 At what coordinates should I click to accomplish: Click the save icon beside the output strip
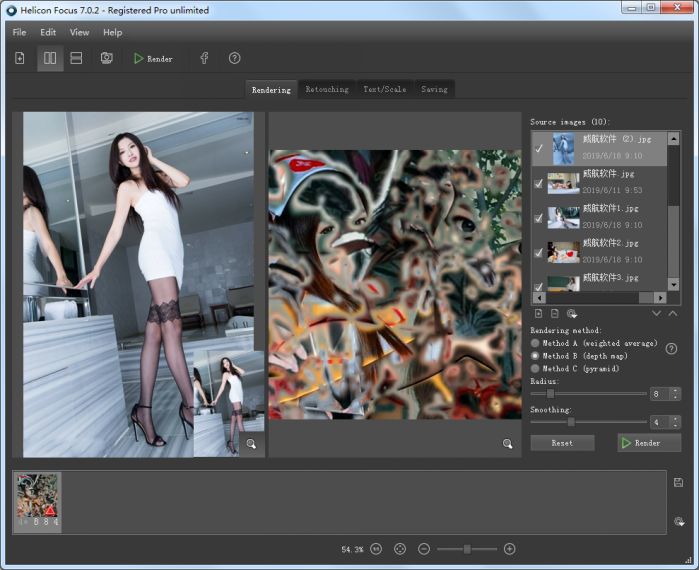(x=678, y=483)
